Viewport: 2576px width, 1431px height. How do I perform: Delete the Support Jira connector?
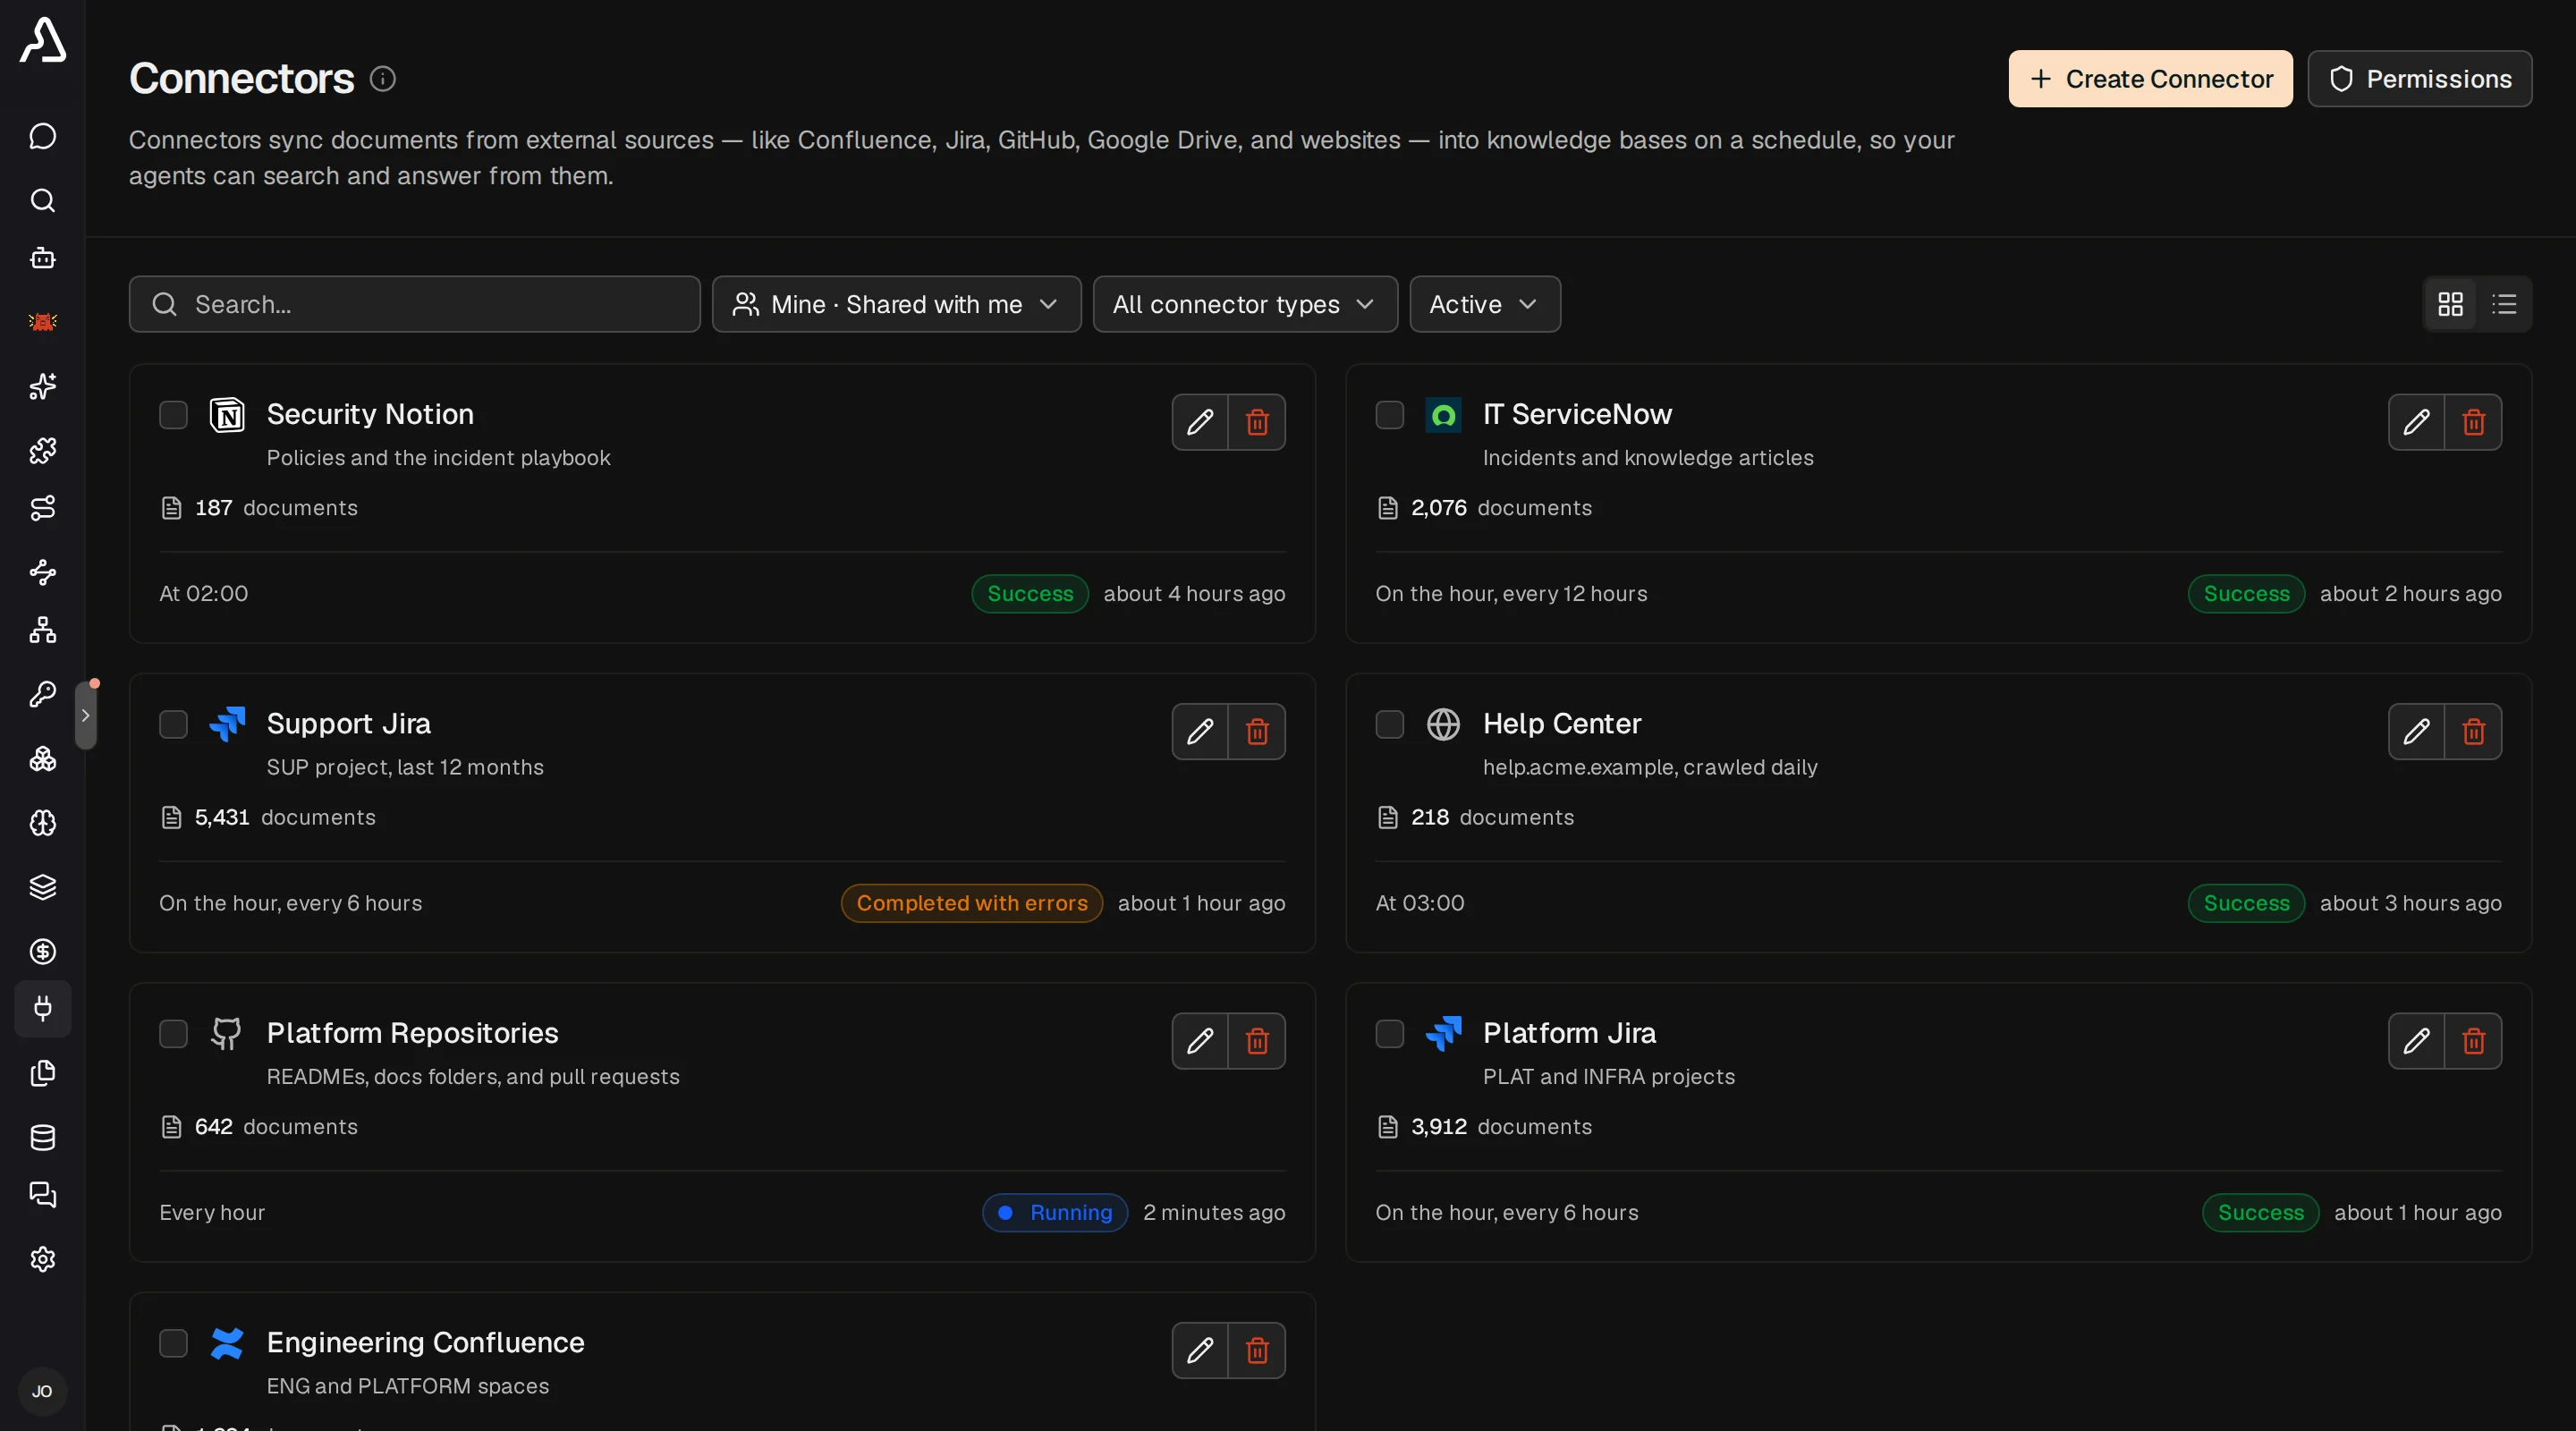coord(1257,732)
